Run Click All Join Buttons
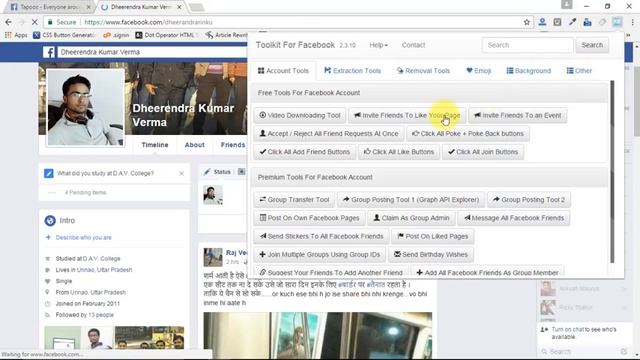This screenshot has width=640, height=360. pos(483,152)
